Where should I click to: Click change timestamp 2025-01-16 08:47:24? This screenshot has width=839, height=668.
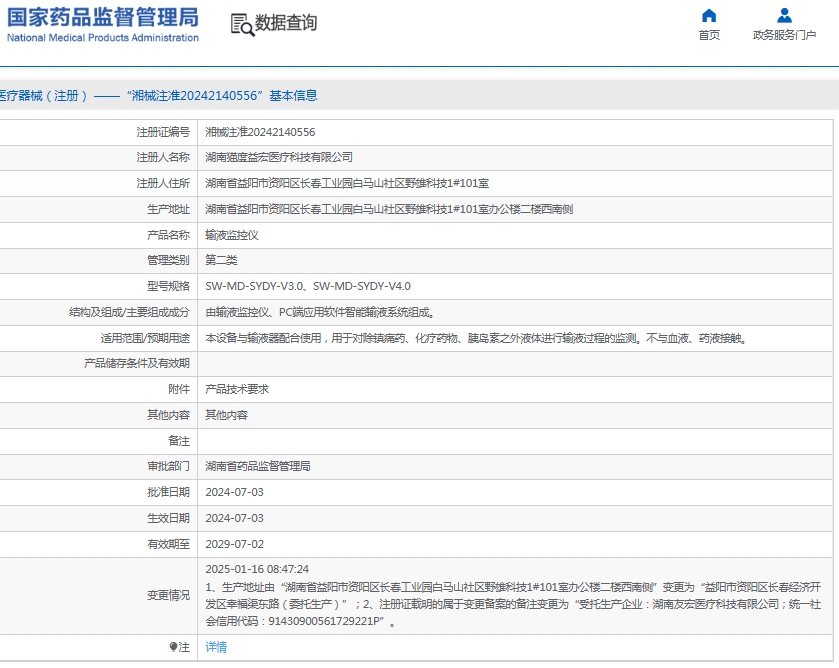[257, 570]
